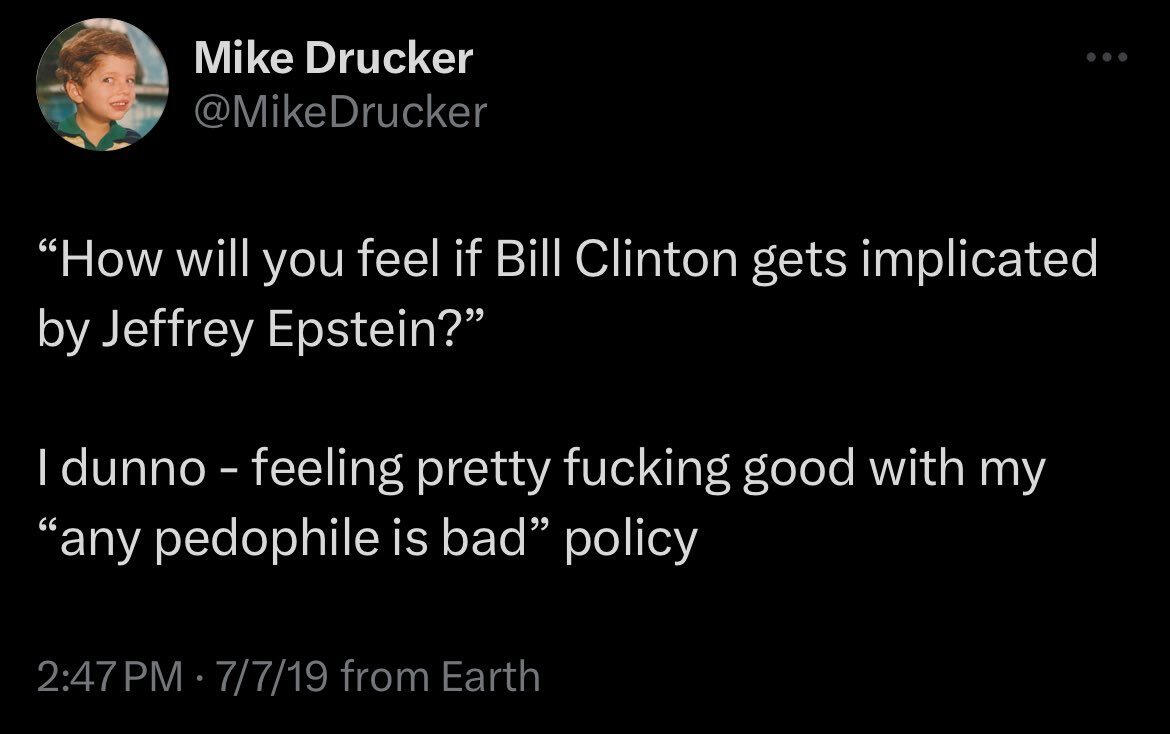Open the three-dot more options menu
This screenshot has width=1170, height=734.
pyautogui.click(x=1108, y=57)
